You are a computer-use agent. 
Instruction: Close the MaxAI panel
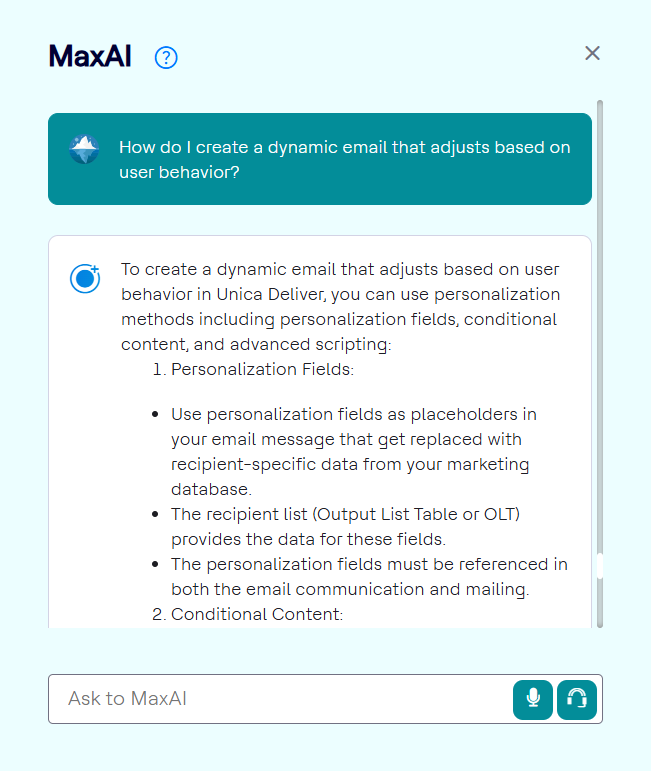[x=592, y=53]
